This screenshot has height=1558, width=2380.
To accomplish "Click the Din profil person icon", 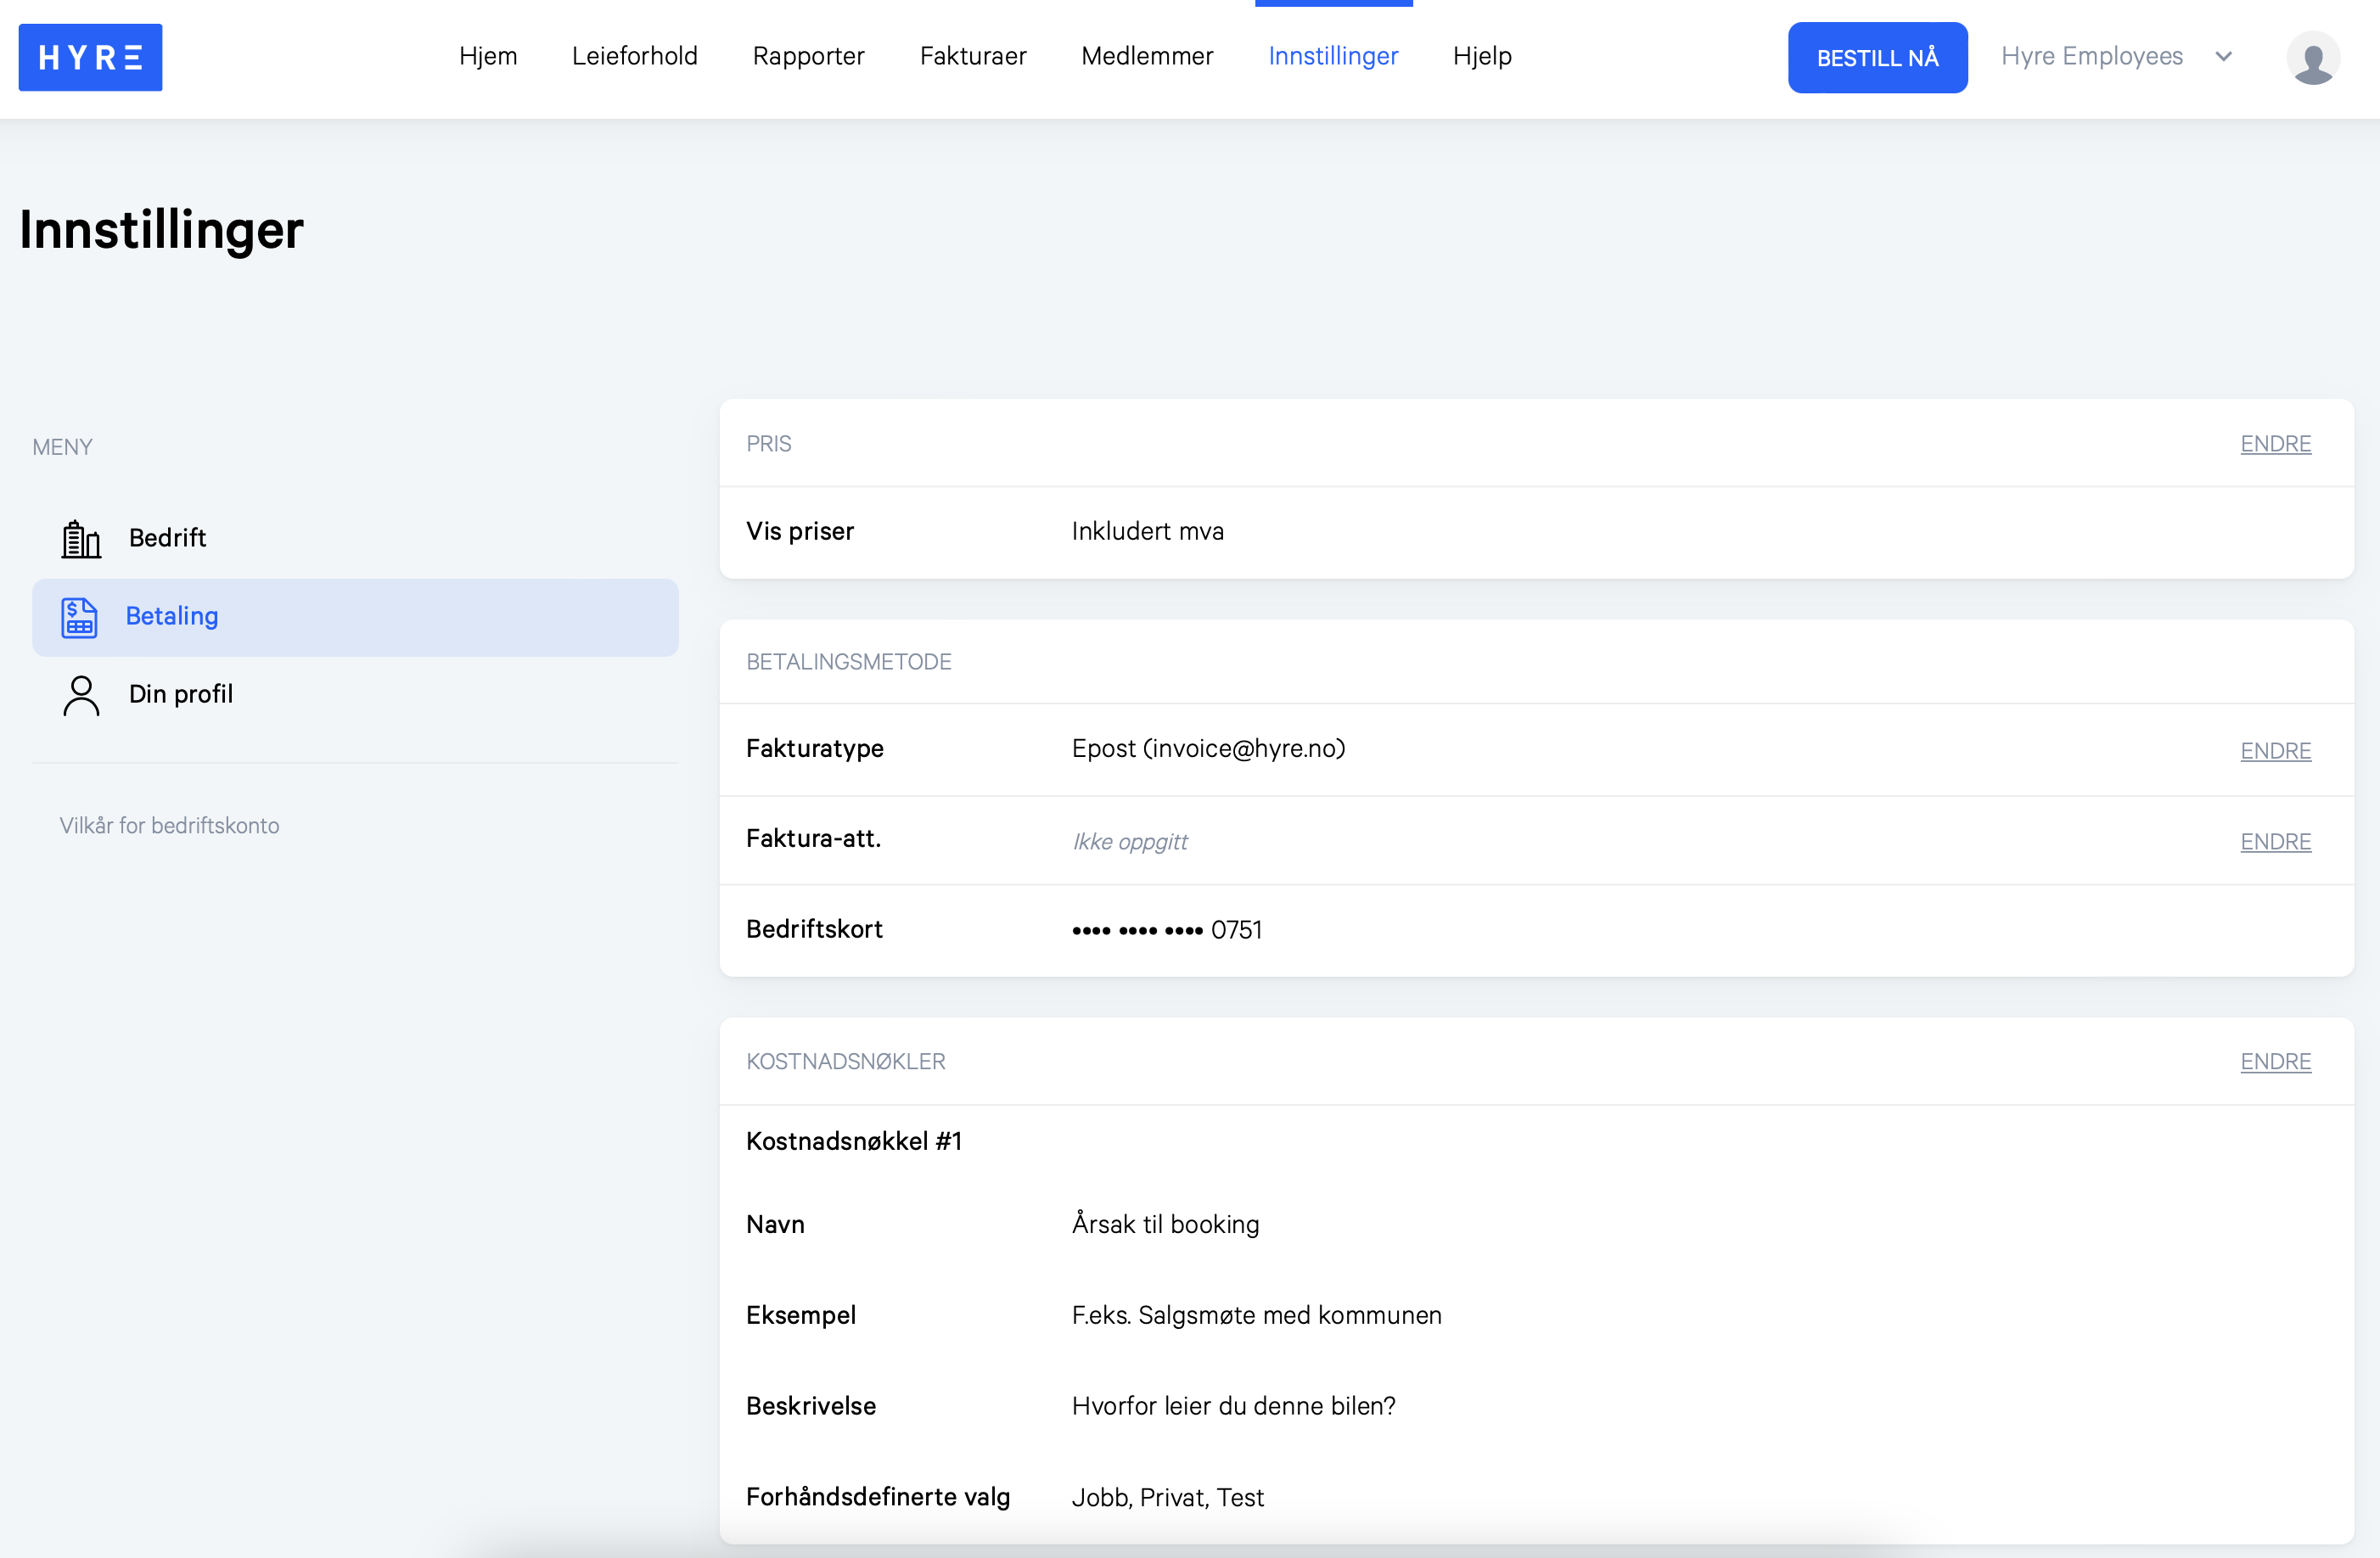I will coord(81,695).
